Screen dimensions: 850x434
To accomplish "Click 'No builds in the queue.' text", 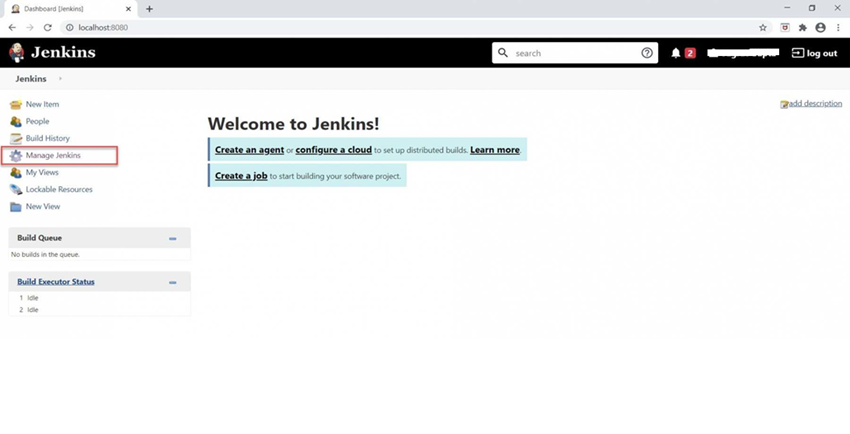I will 46,255.
